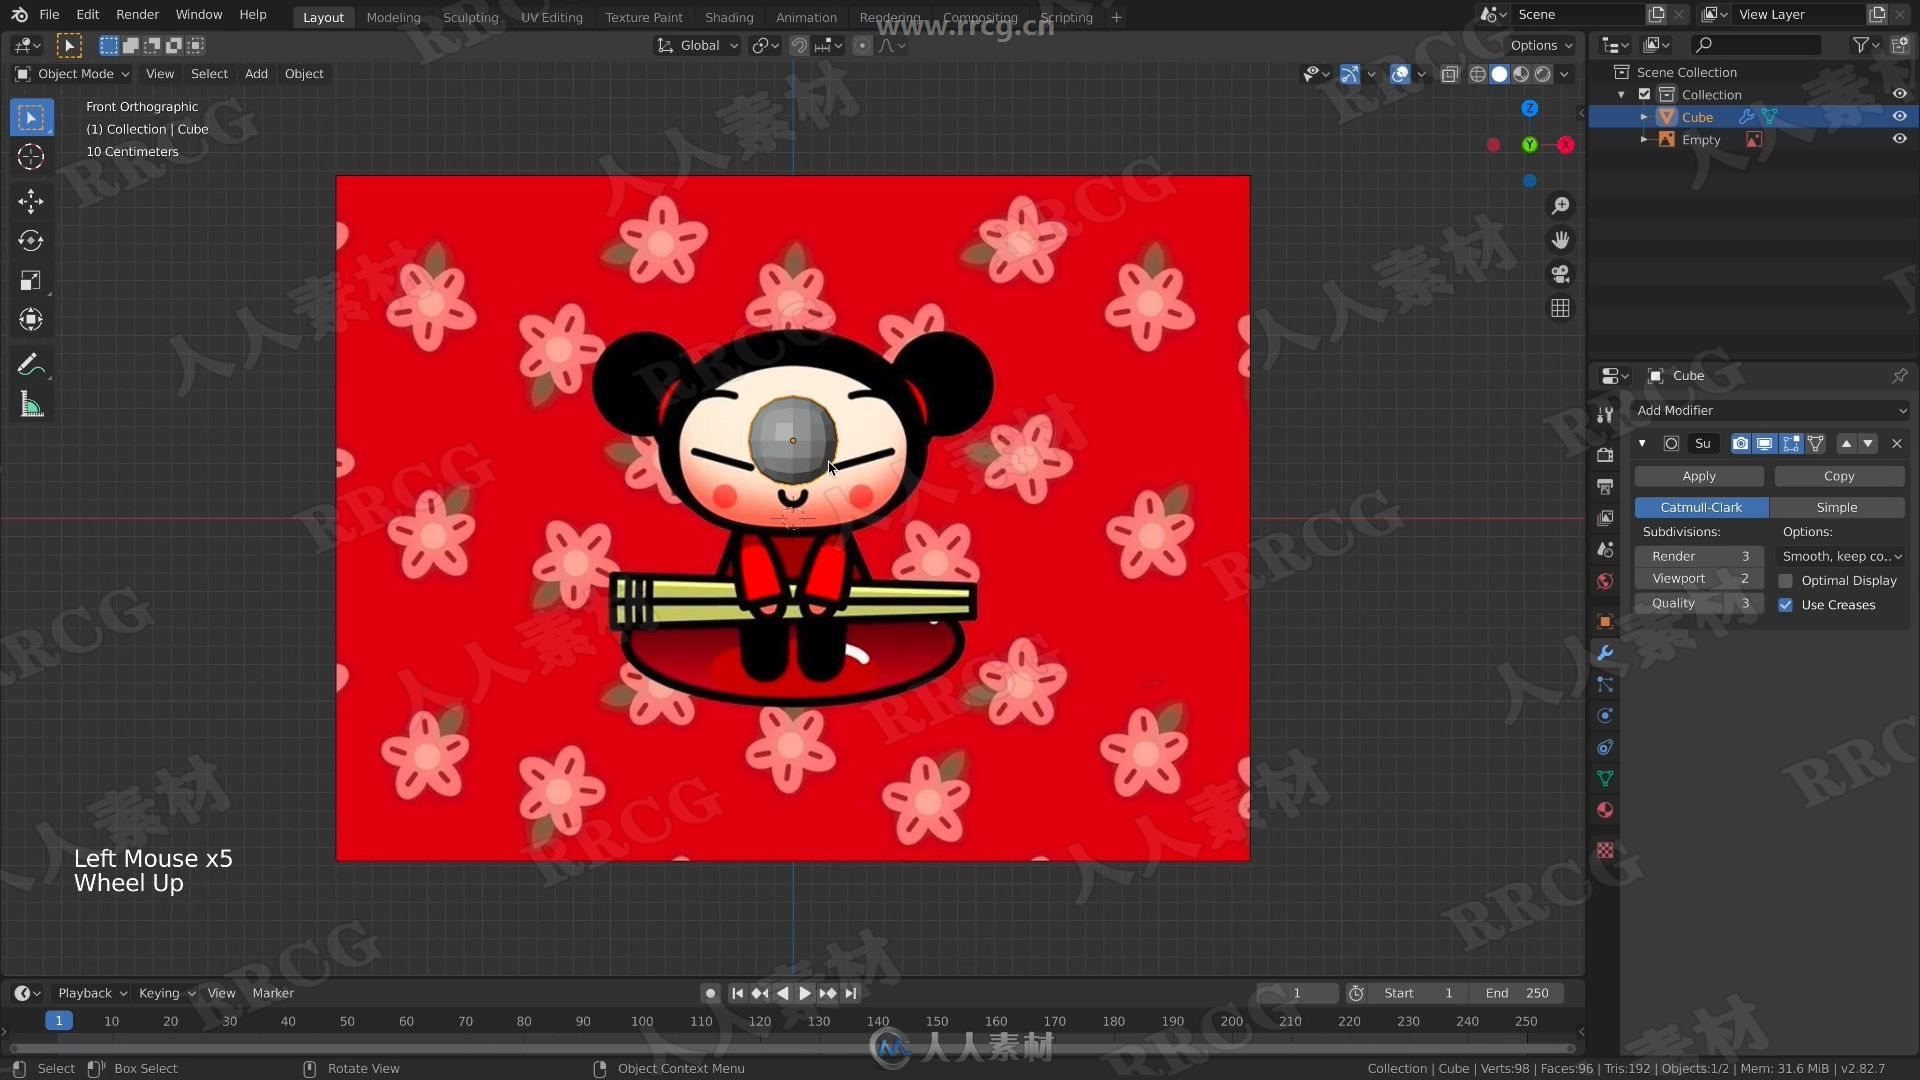Open the Physics properties tab
1920x1080 pixels.
point(1605,716)
